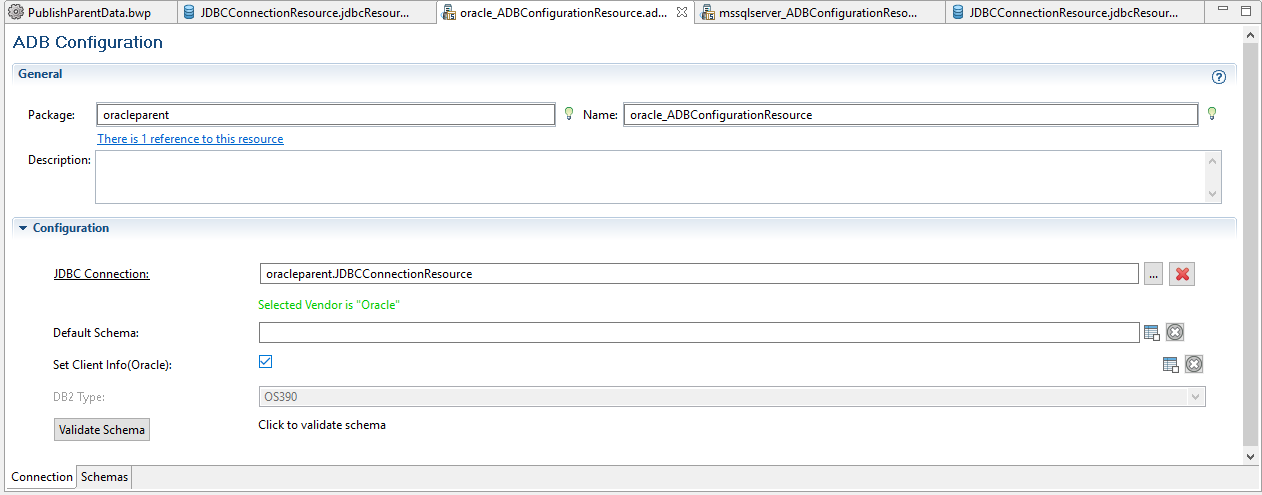
Task: Click the help icon in General section
Action: (x=1218, y=77)
